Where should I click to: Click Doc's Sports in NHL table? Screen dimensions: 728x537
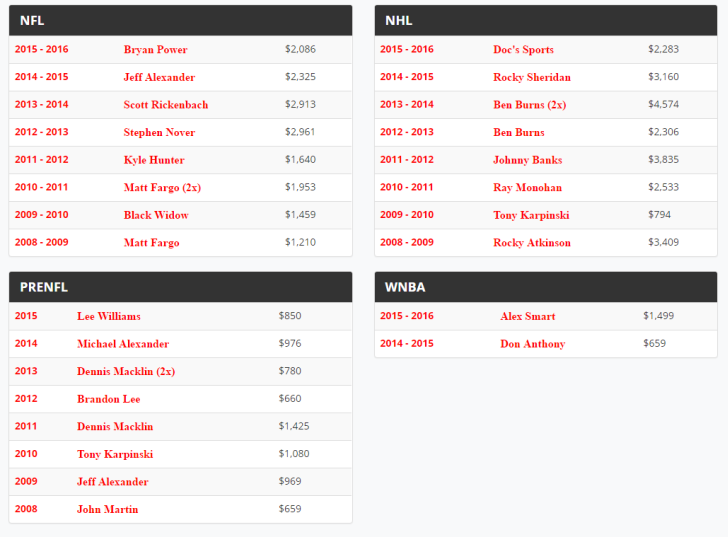tap(523, 50)
